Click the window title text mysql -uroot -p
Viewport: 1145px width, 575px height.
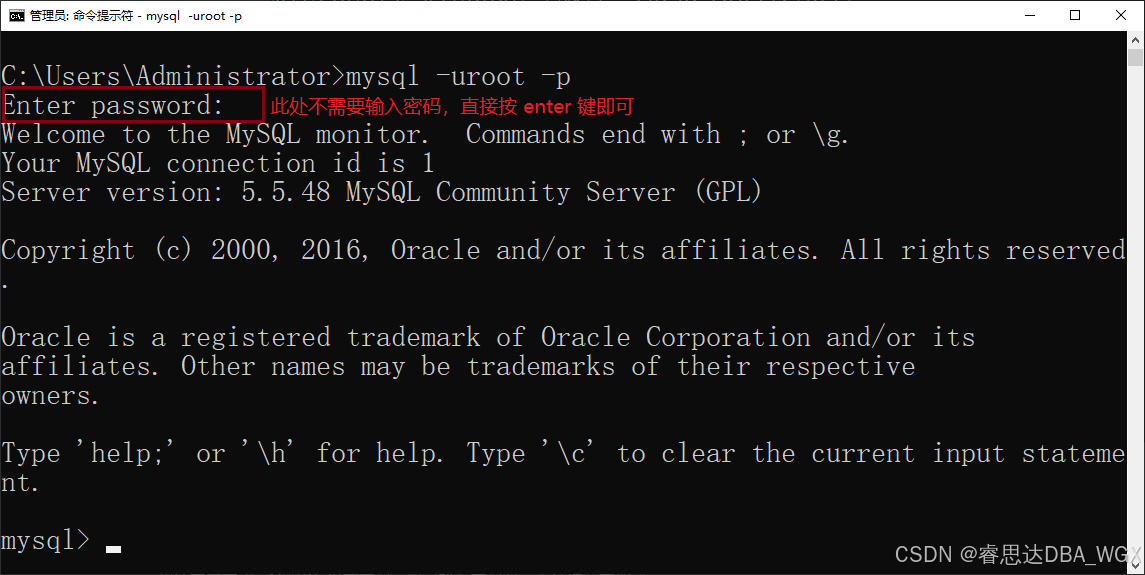point(194,15)
